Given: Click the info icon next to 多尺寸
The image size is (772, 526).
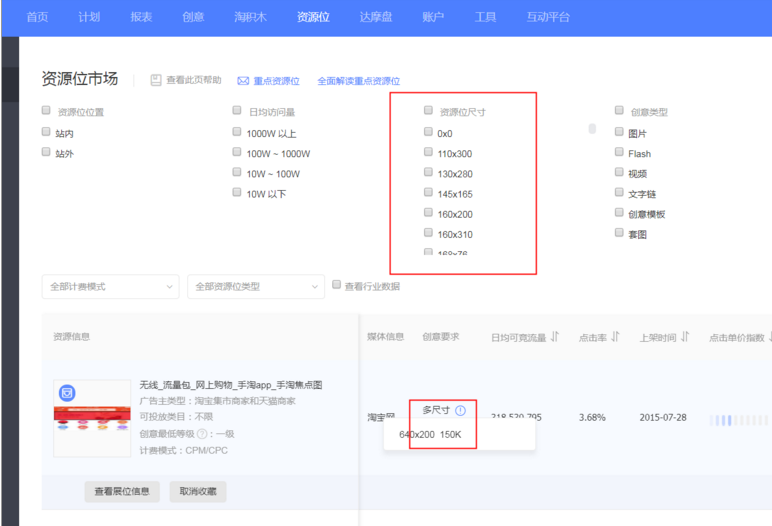Looking at the screenshot, I should coord(460,410).
